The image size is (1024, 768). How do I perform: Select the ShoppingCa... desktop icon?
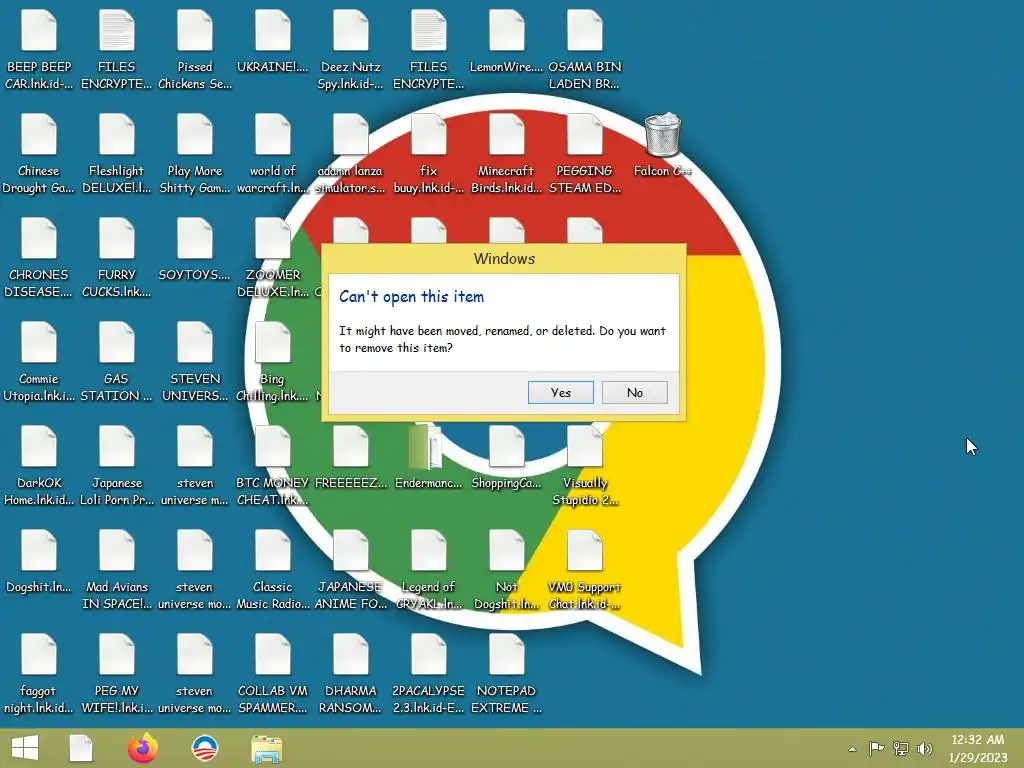coord(506,457)
